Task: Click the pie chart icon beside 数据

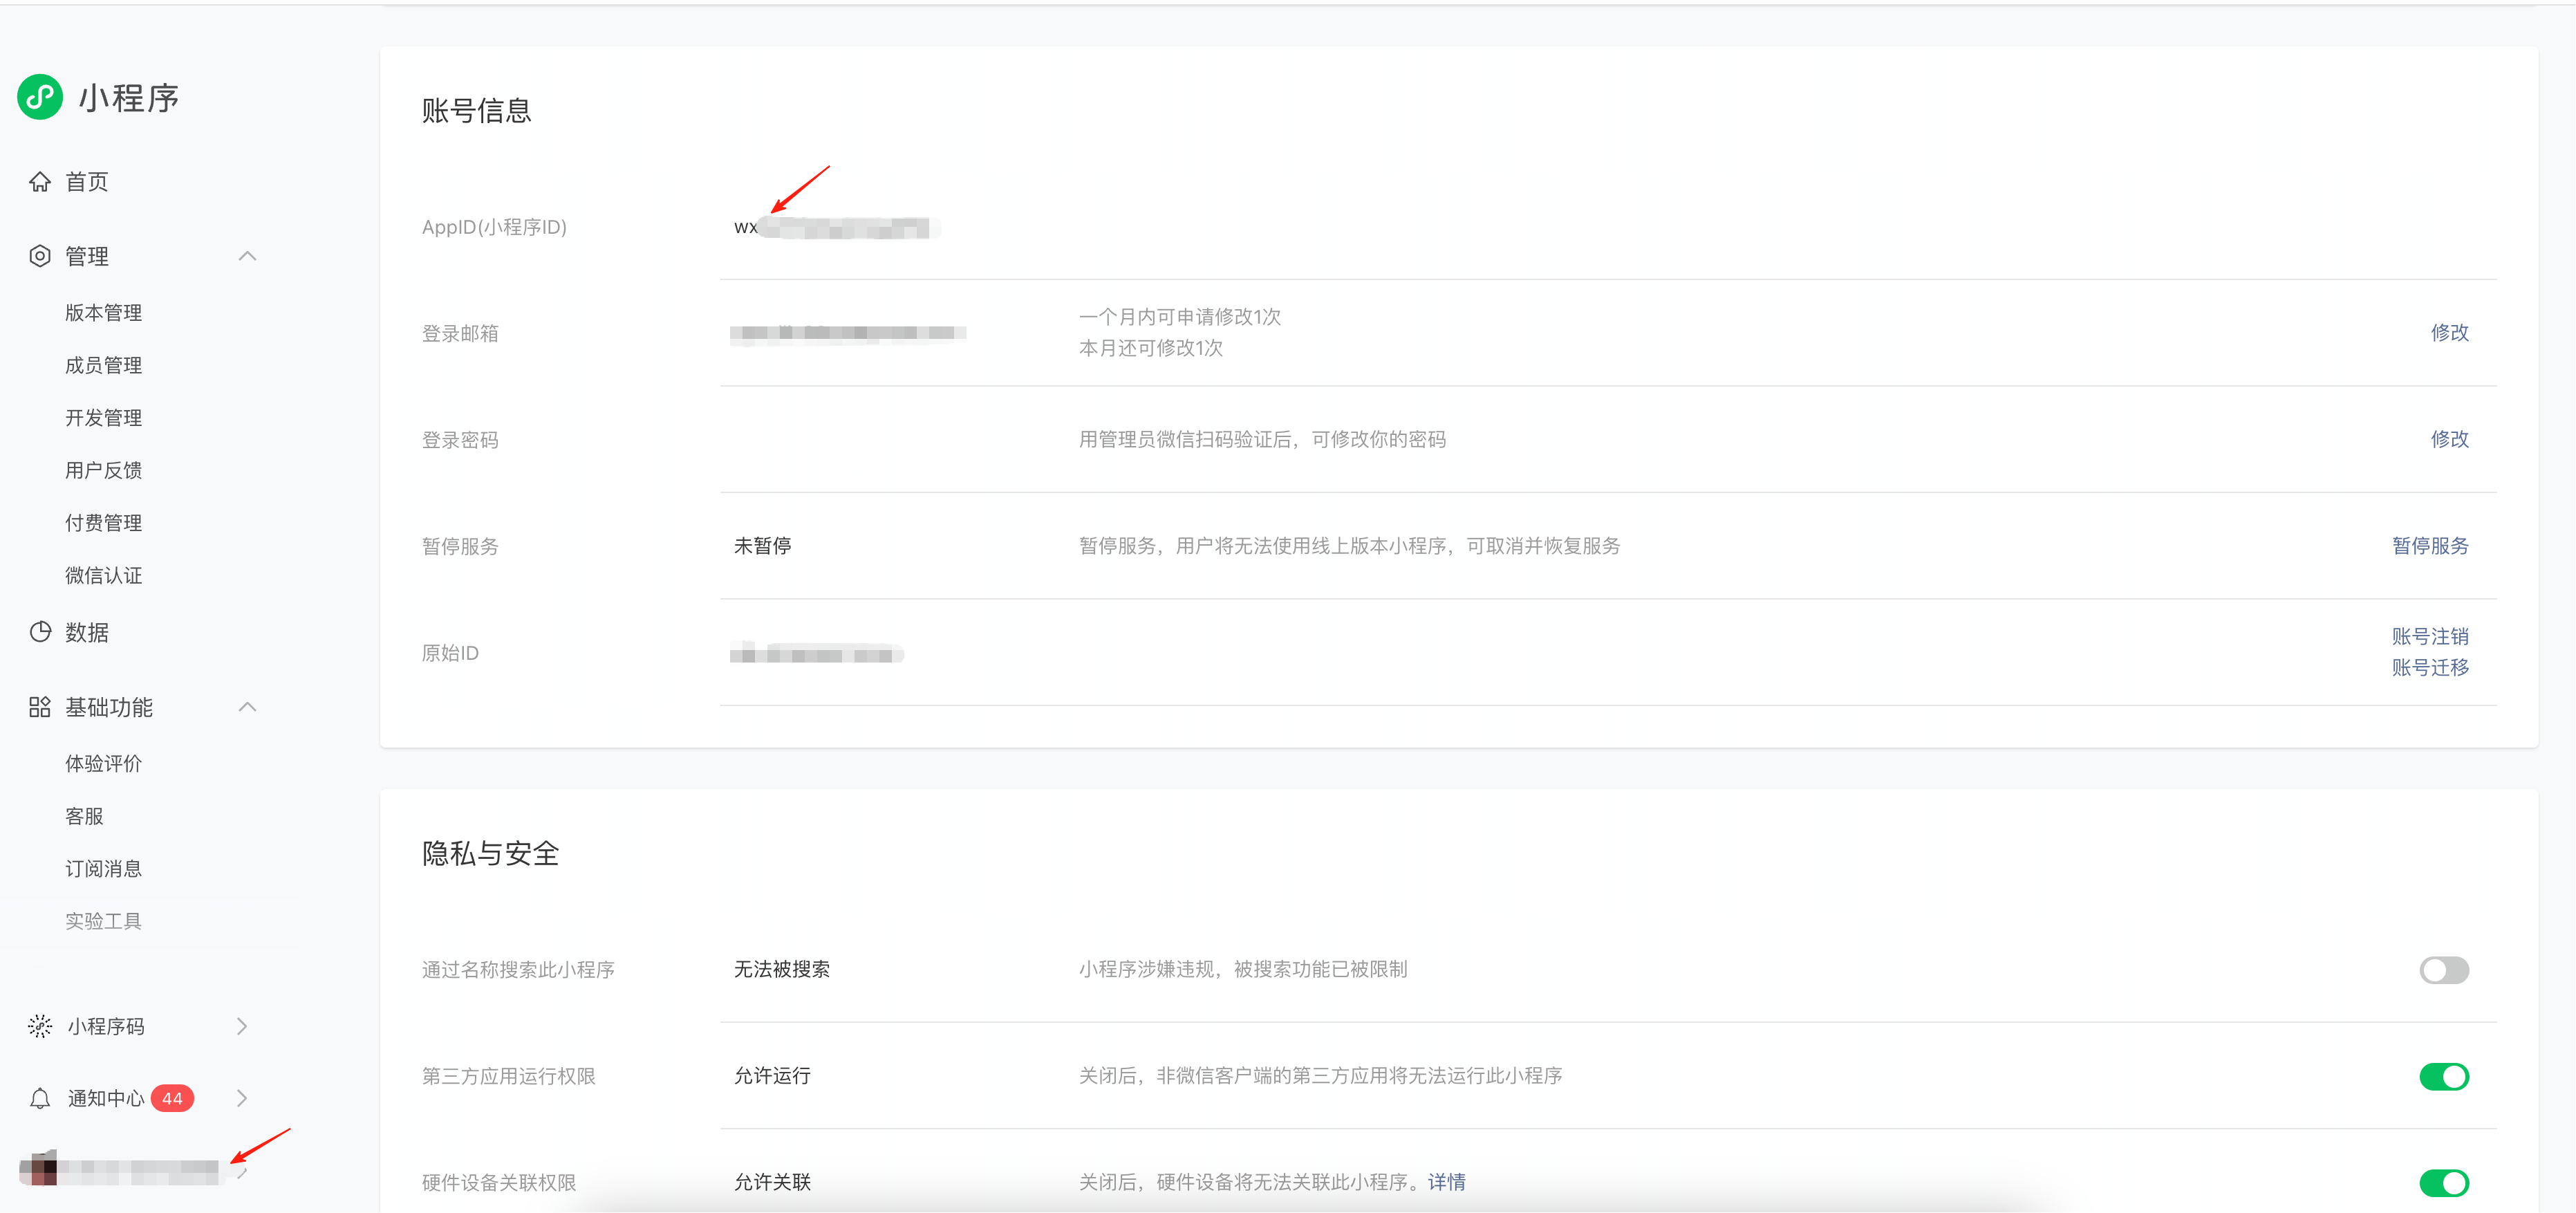Action: (x=40, y=632)
